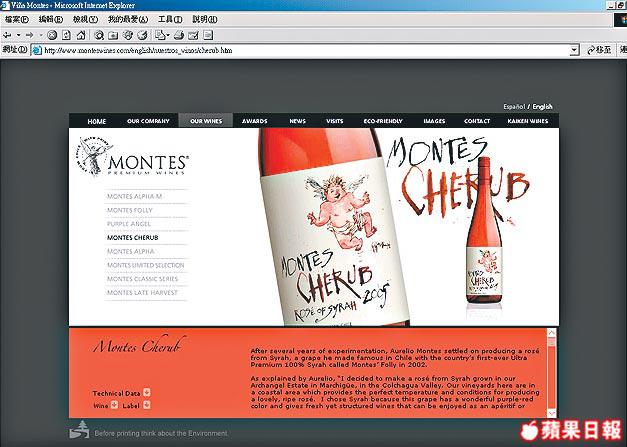Open the Favorites folder toolbar icon
The width and height of the screenshot is (627, 447).
(x=113, y=36)
